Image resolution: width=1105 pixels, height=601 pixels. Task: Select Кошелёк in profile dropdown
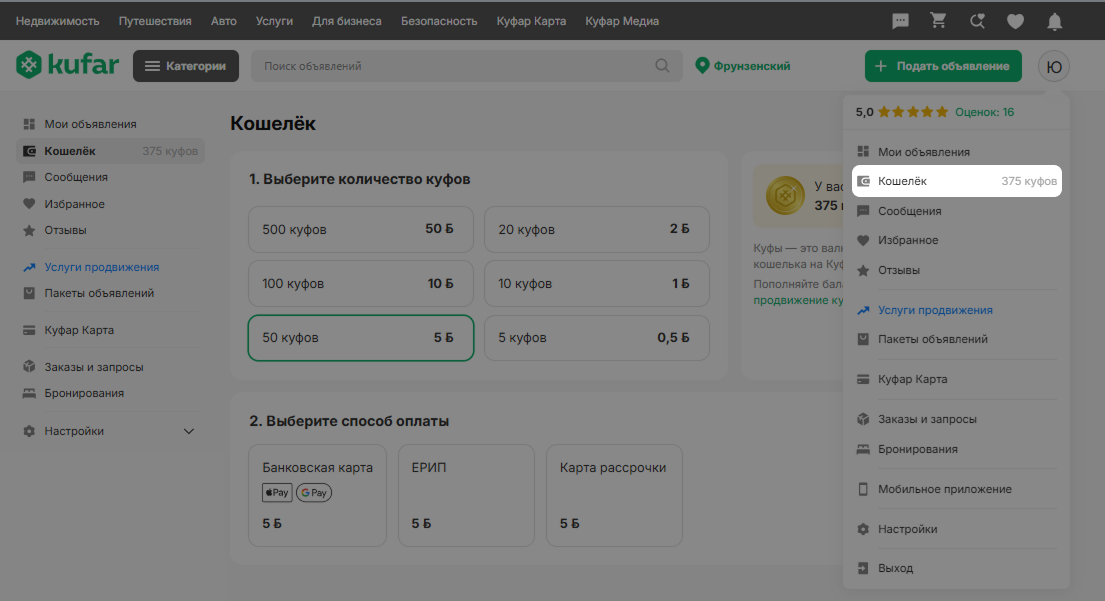click(957, 181)
